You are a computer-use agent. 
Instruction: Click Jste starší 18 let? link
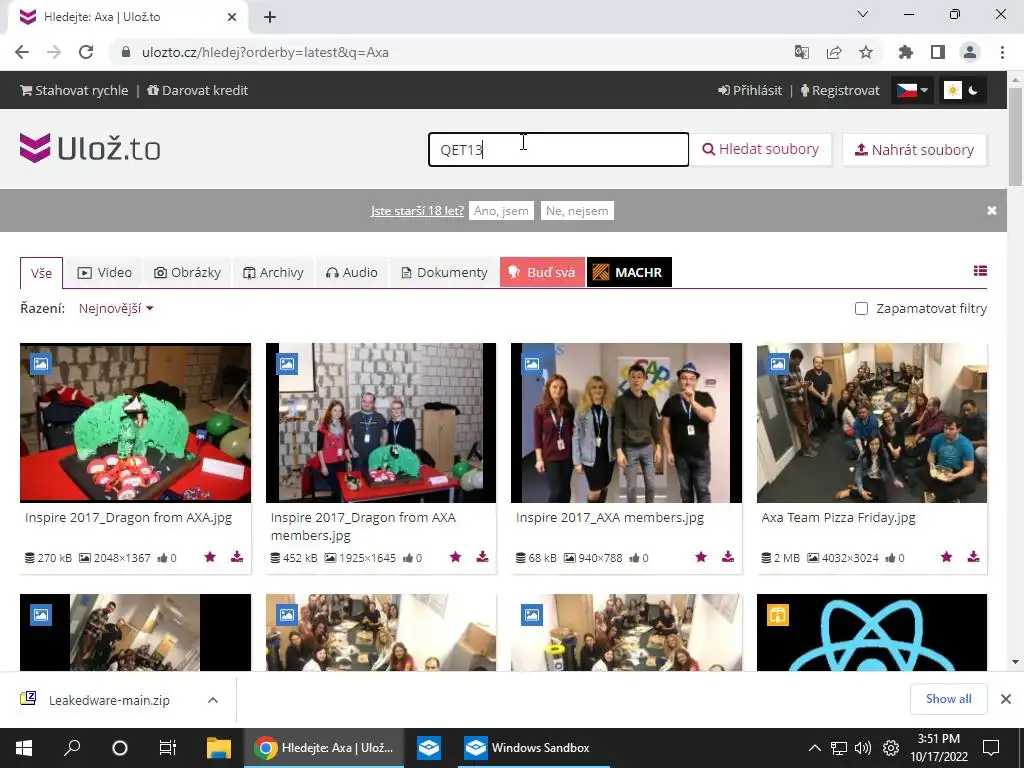click(x=417, y=211)
